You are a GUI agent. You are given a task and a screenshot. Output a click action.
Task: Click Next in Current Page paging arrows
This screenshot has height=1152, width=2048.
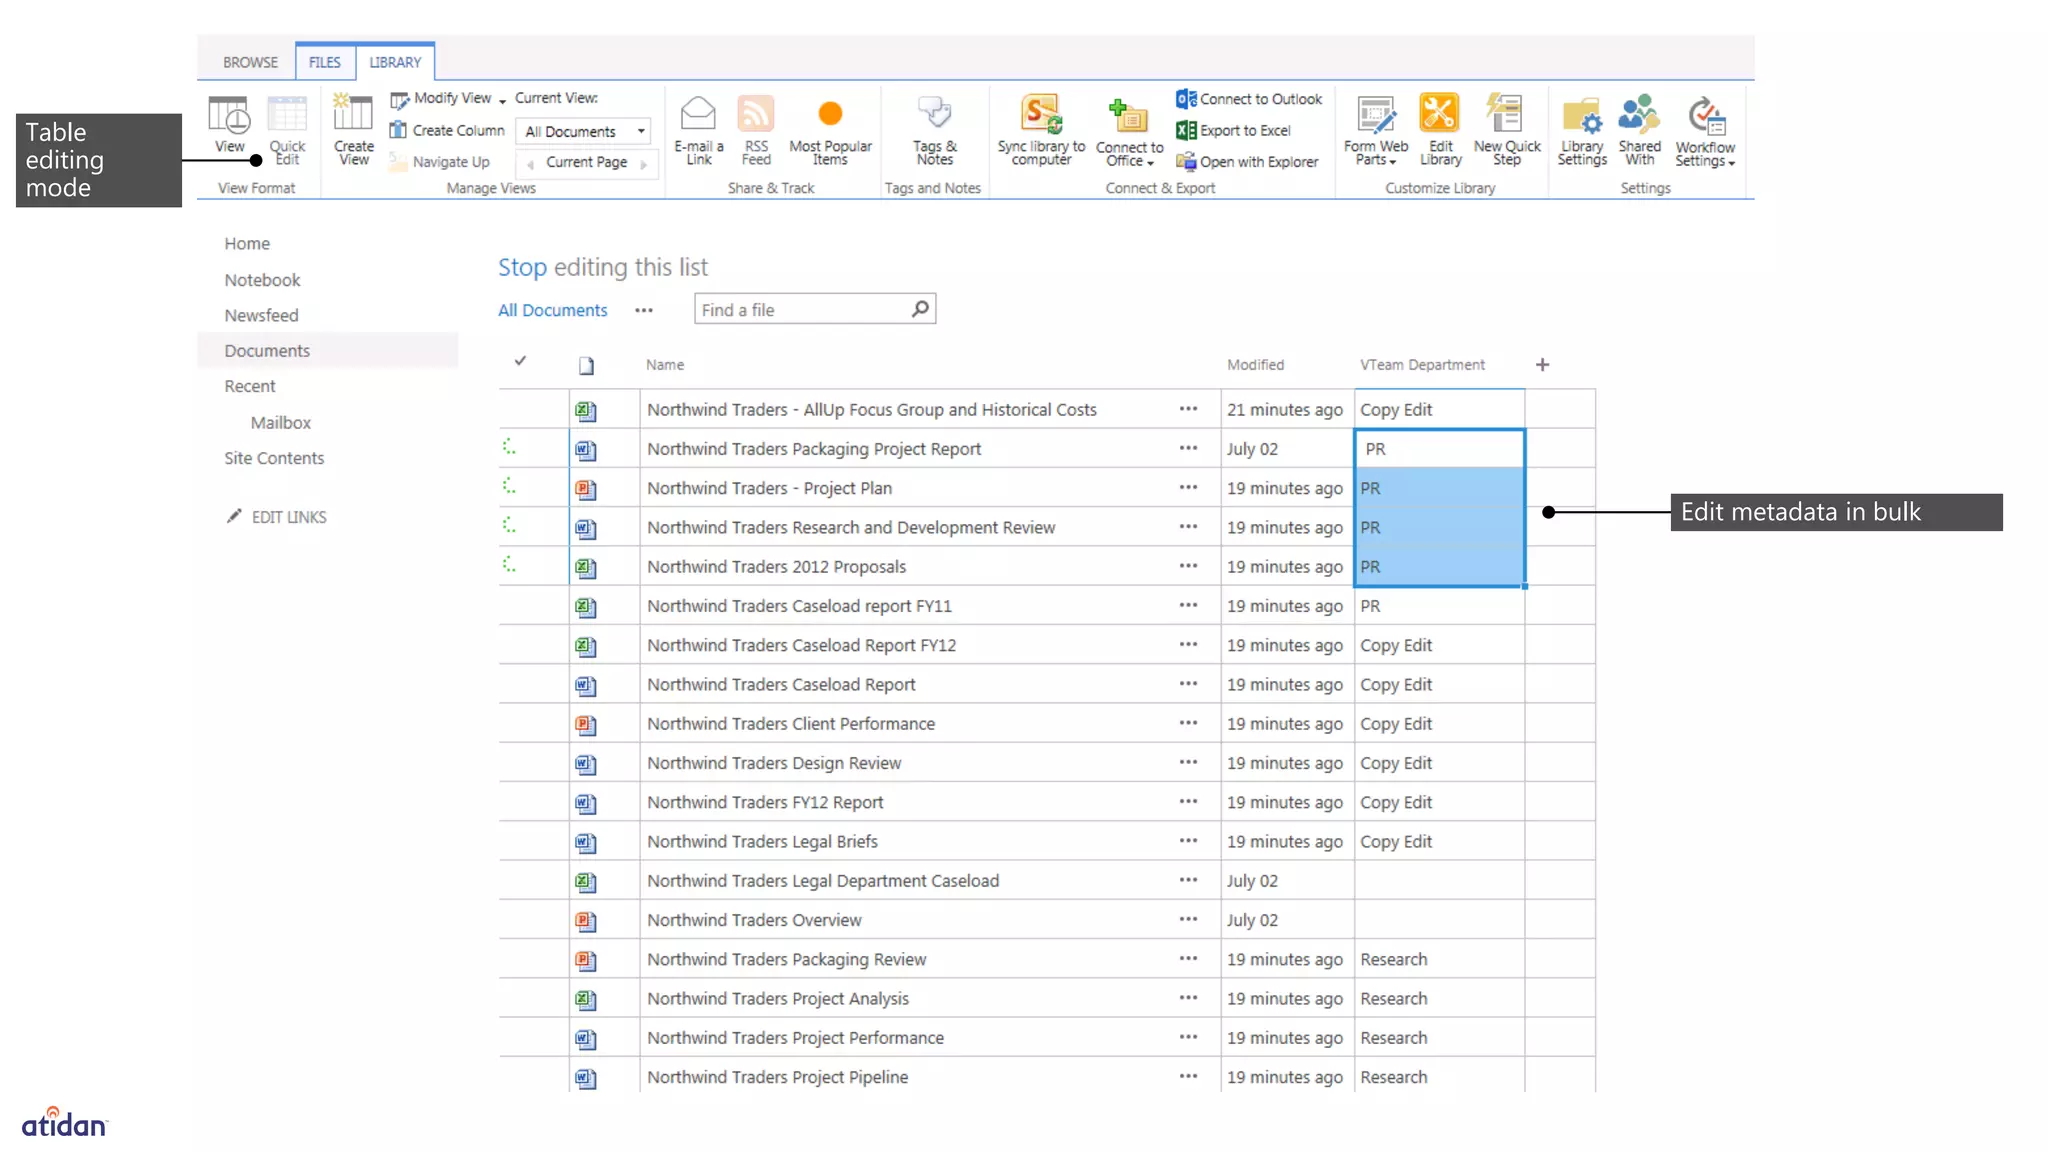pos(644,163)
